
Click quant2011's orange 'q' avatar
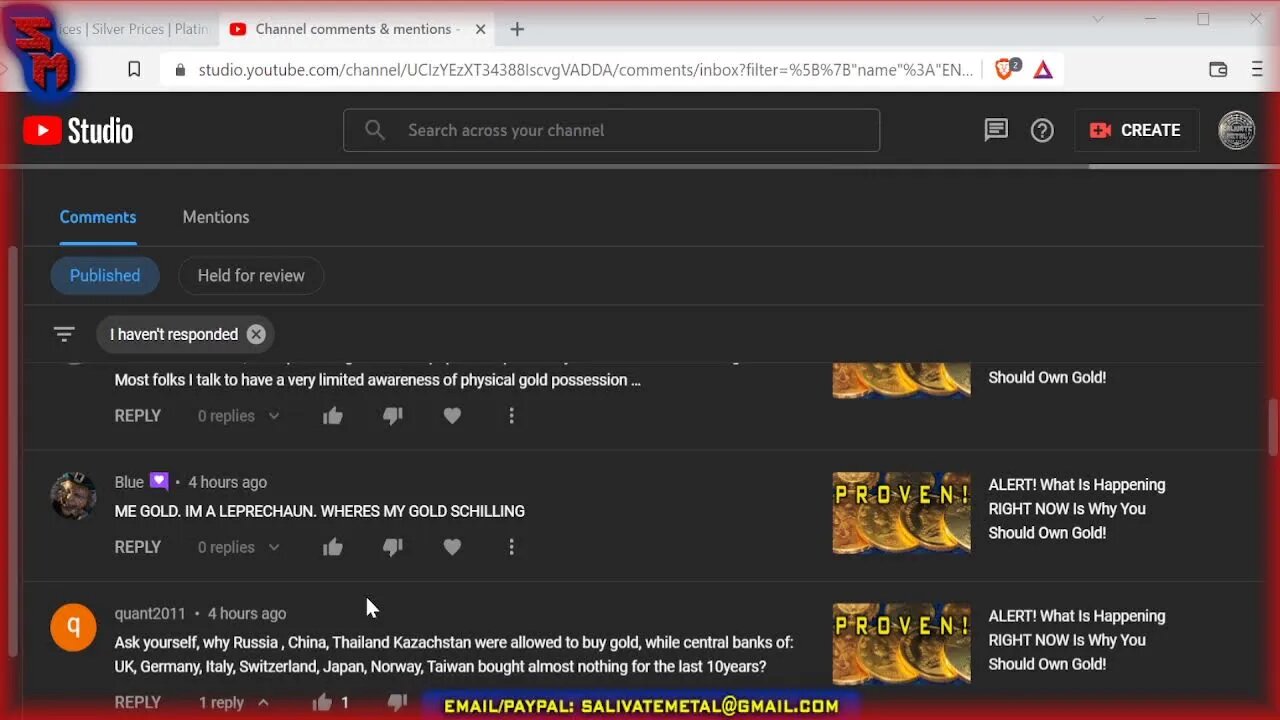pos(74,627)
